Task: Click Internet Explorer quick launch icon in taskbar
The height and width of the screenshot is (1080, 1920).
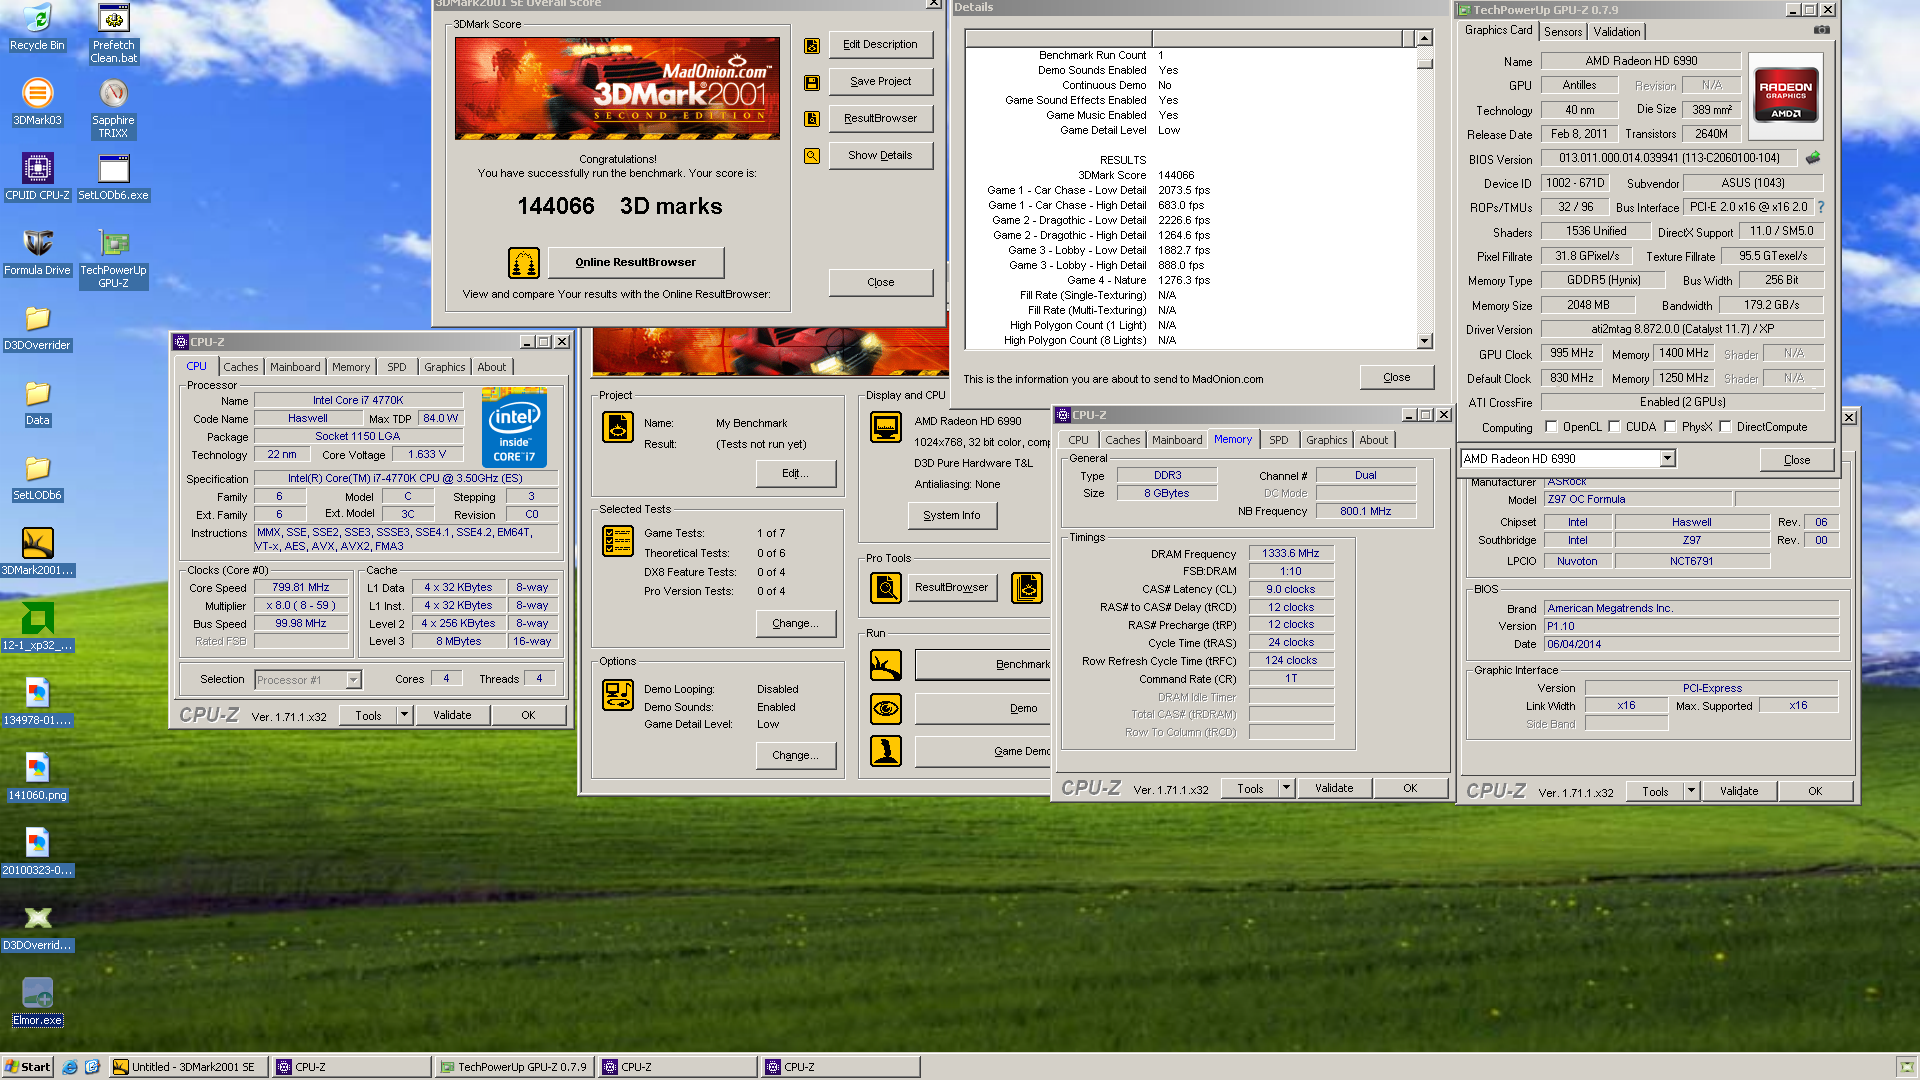Action: point(70,1067)
